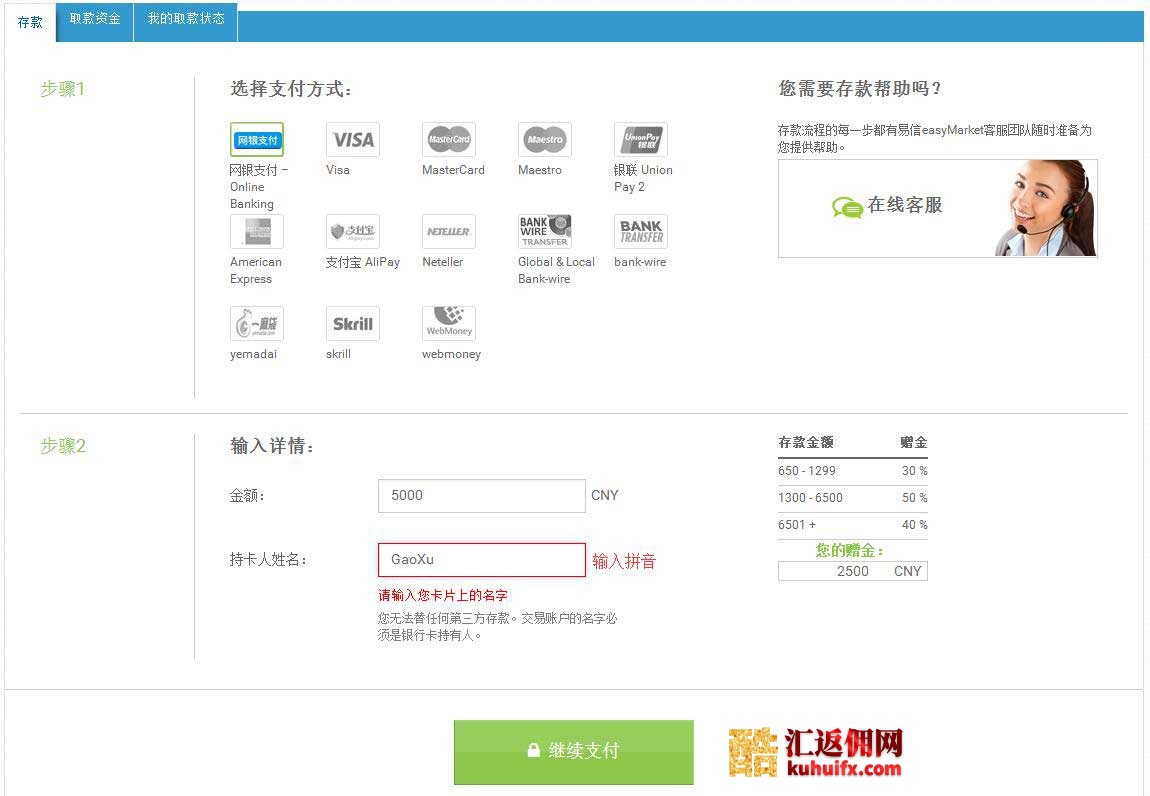Screen dimensions: 1150x796
Task: Pick the Maestro card icon
Action: coord(545,140)
